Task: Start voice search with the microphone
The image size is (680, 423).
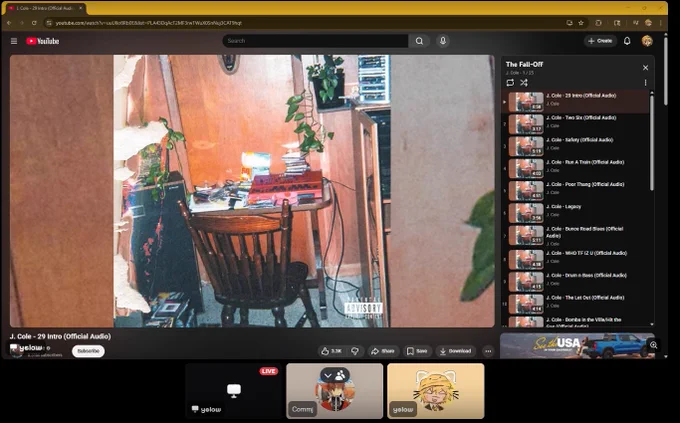Action: pos(443,41)
